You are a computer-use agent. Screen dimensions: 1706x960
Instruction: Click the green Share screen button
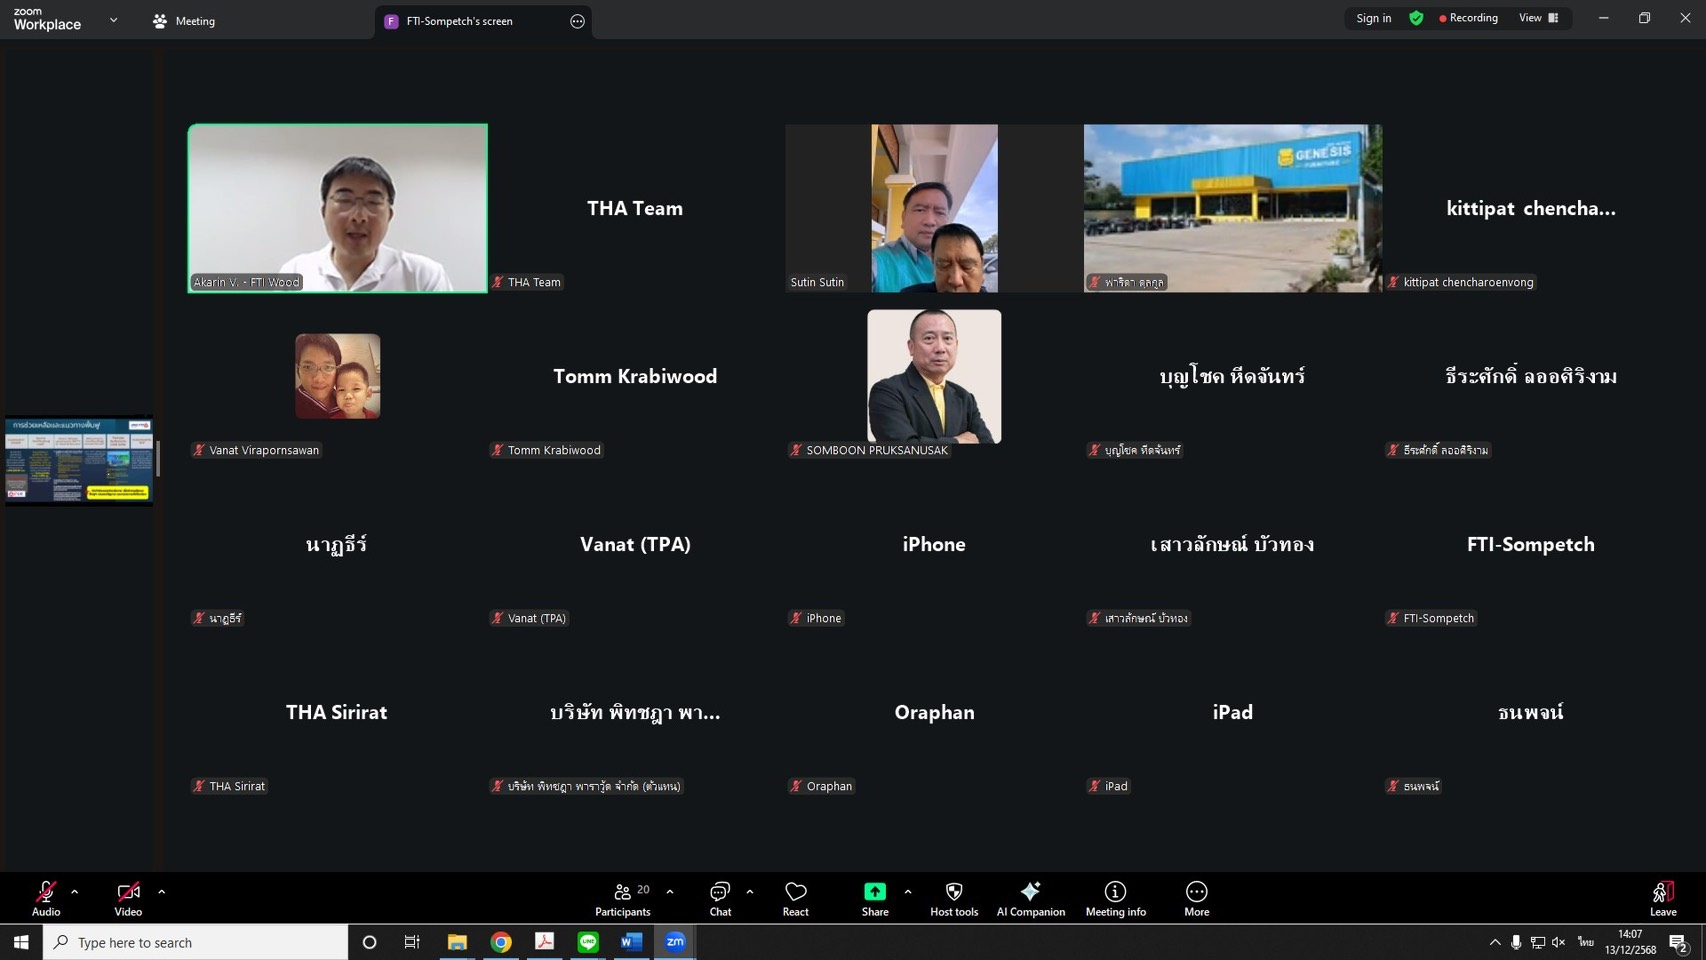pyautogui.click(x=874, y=898)
